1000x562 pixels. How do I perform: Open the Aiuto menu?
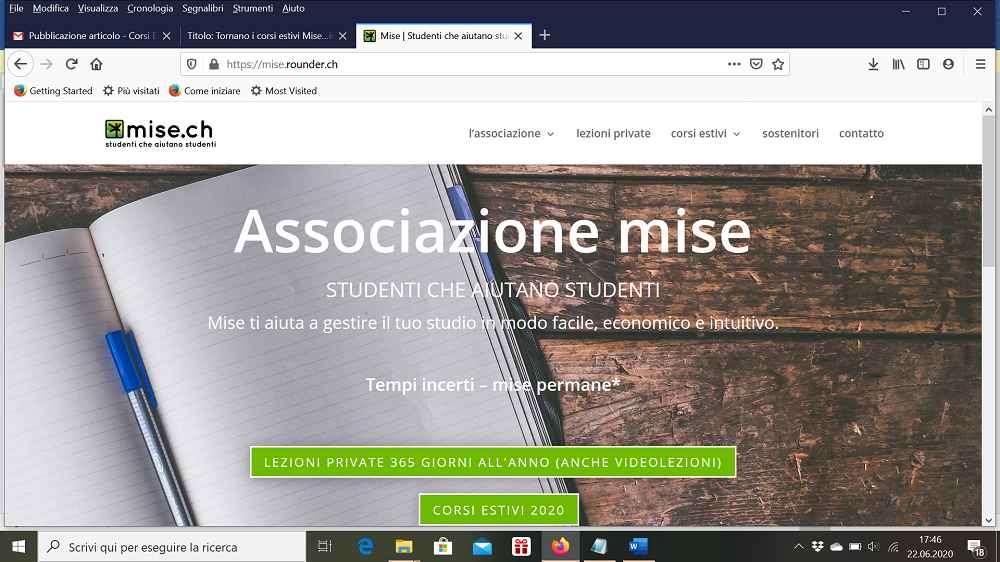click(x=293, y=8)
